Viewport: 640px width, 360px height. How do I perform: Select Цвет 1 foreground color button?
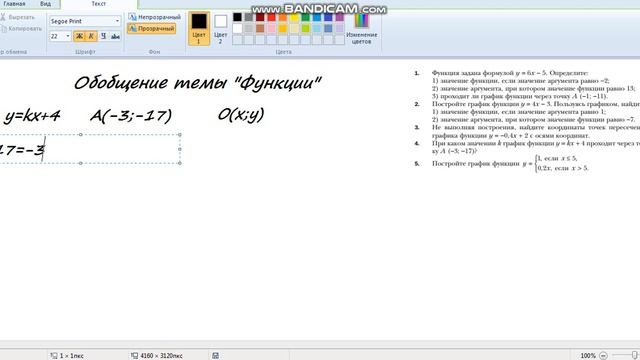pyautogui.click(x=199, y=28)
